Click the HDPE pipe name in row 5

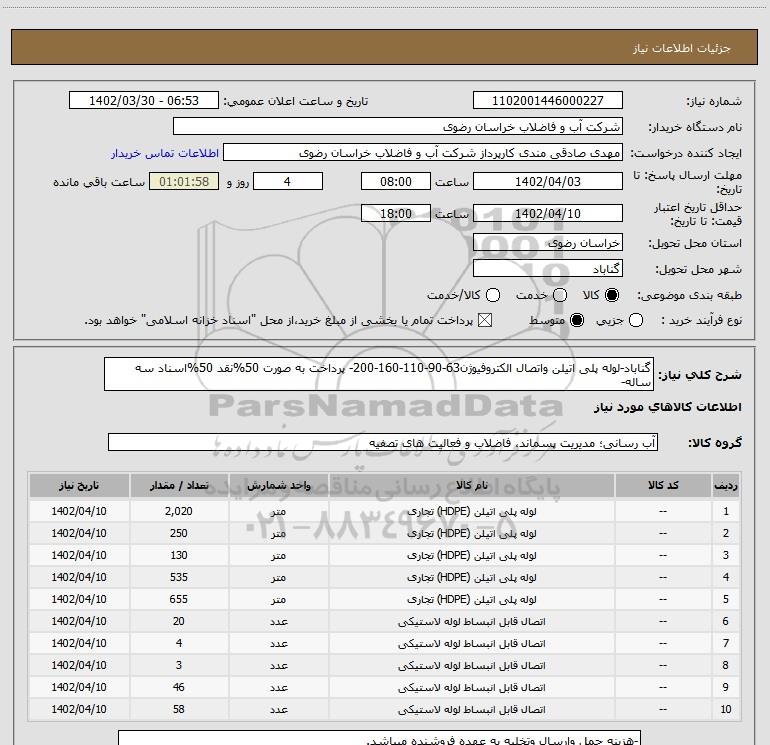point(471,600)
